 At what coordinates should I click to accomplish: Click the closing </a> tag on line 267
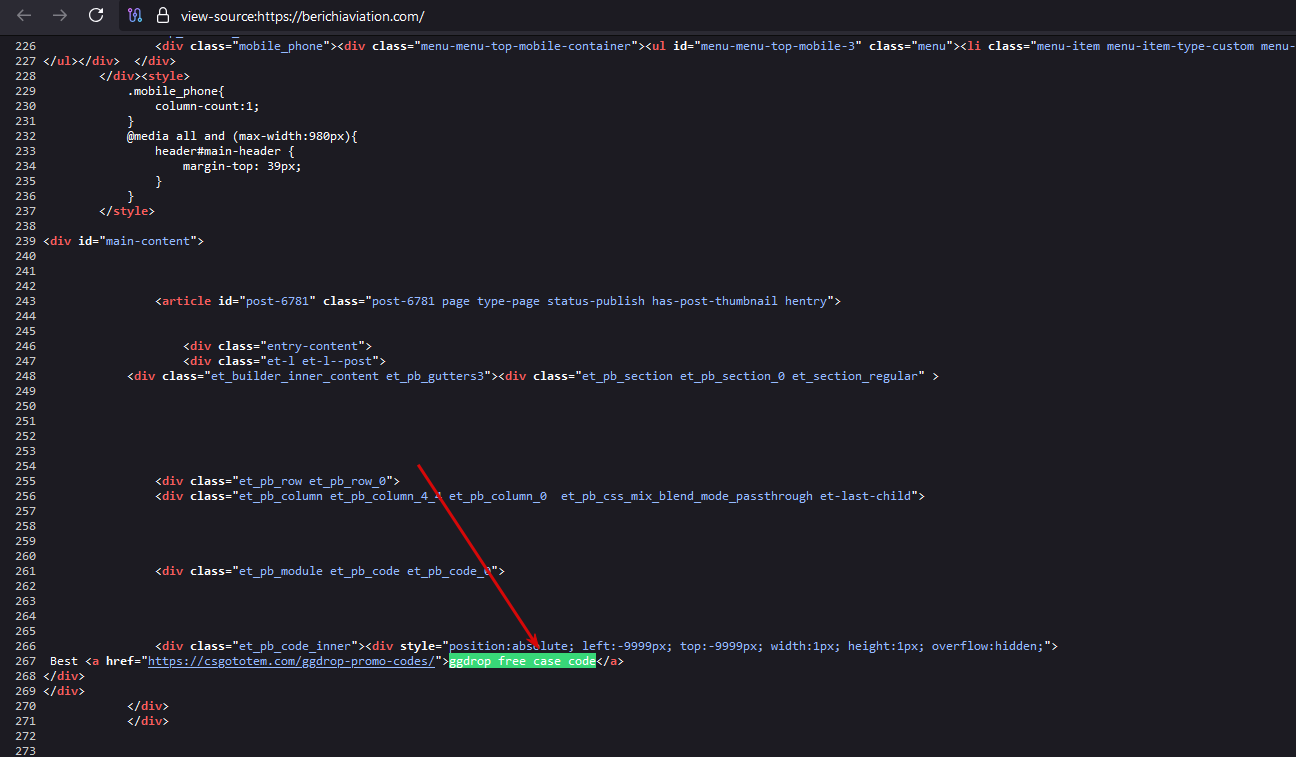pyautogui.click(x=610, y=661)
